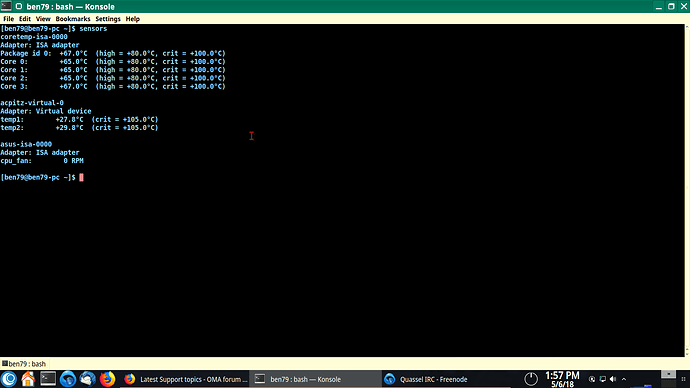Open the Settings menu
The image size is (690, 388).
108,19
